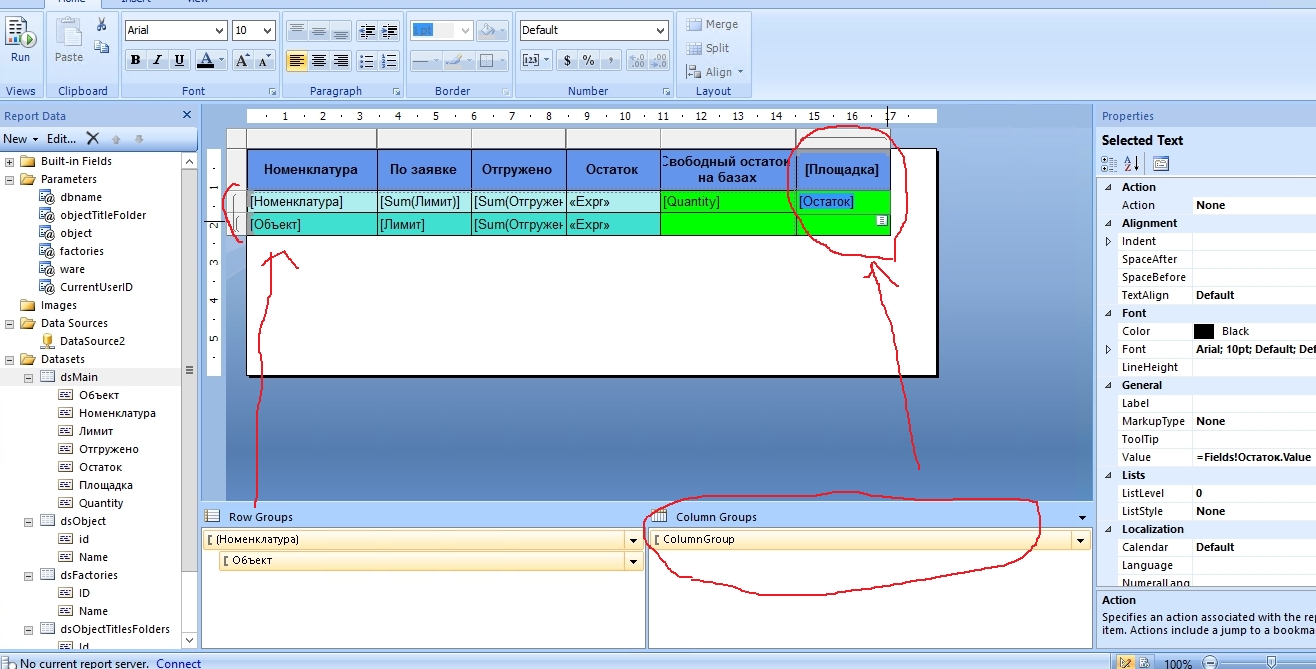The width and height of the screenshot is (1316, 669).
Task: Select the dbname parameter
Action: pyautogui.click(x=80, y=197)
